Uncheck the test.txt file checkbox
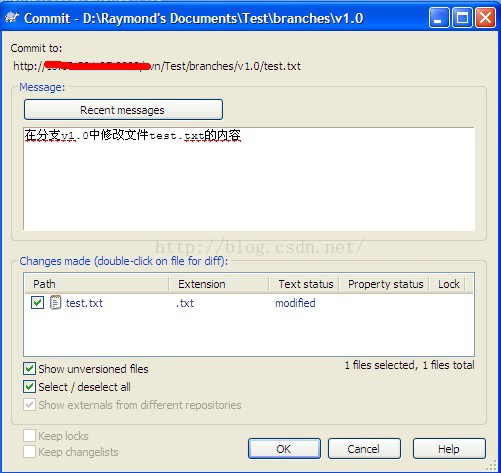The height and width of the screenshot is (473, 501). pos(37,303)
